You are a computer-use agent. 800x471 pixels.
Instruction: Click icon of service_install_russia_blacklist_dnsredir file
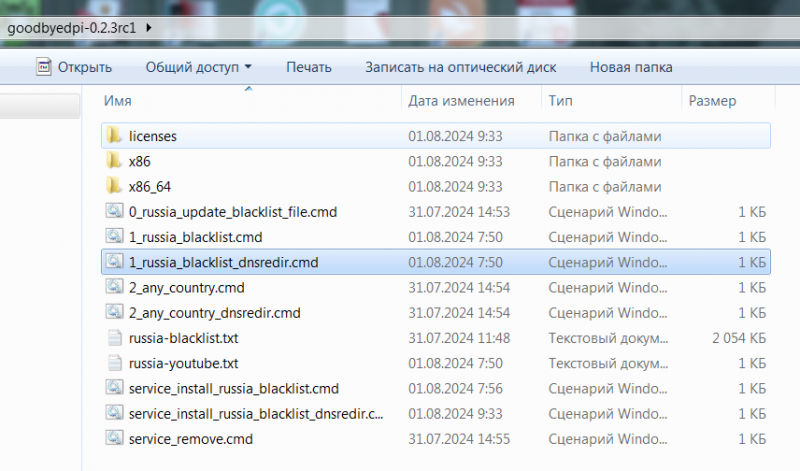coord(114,413)
